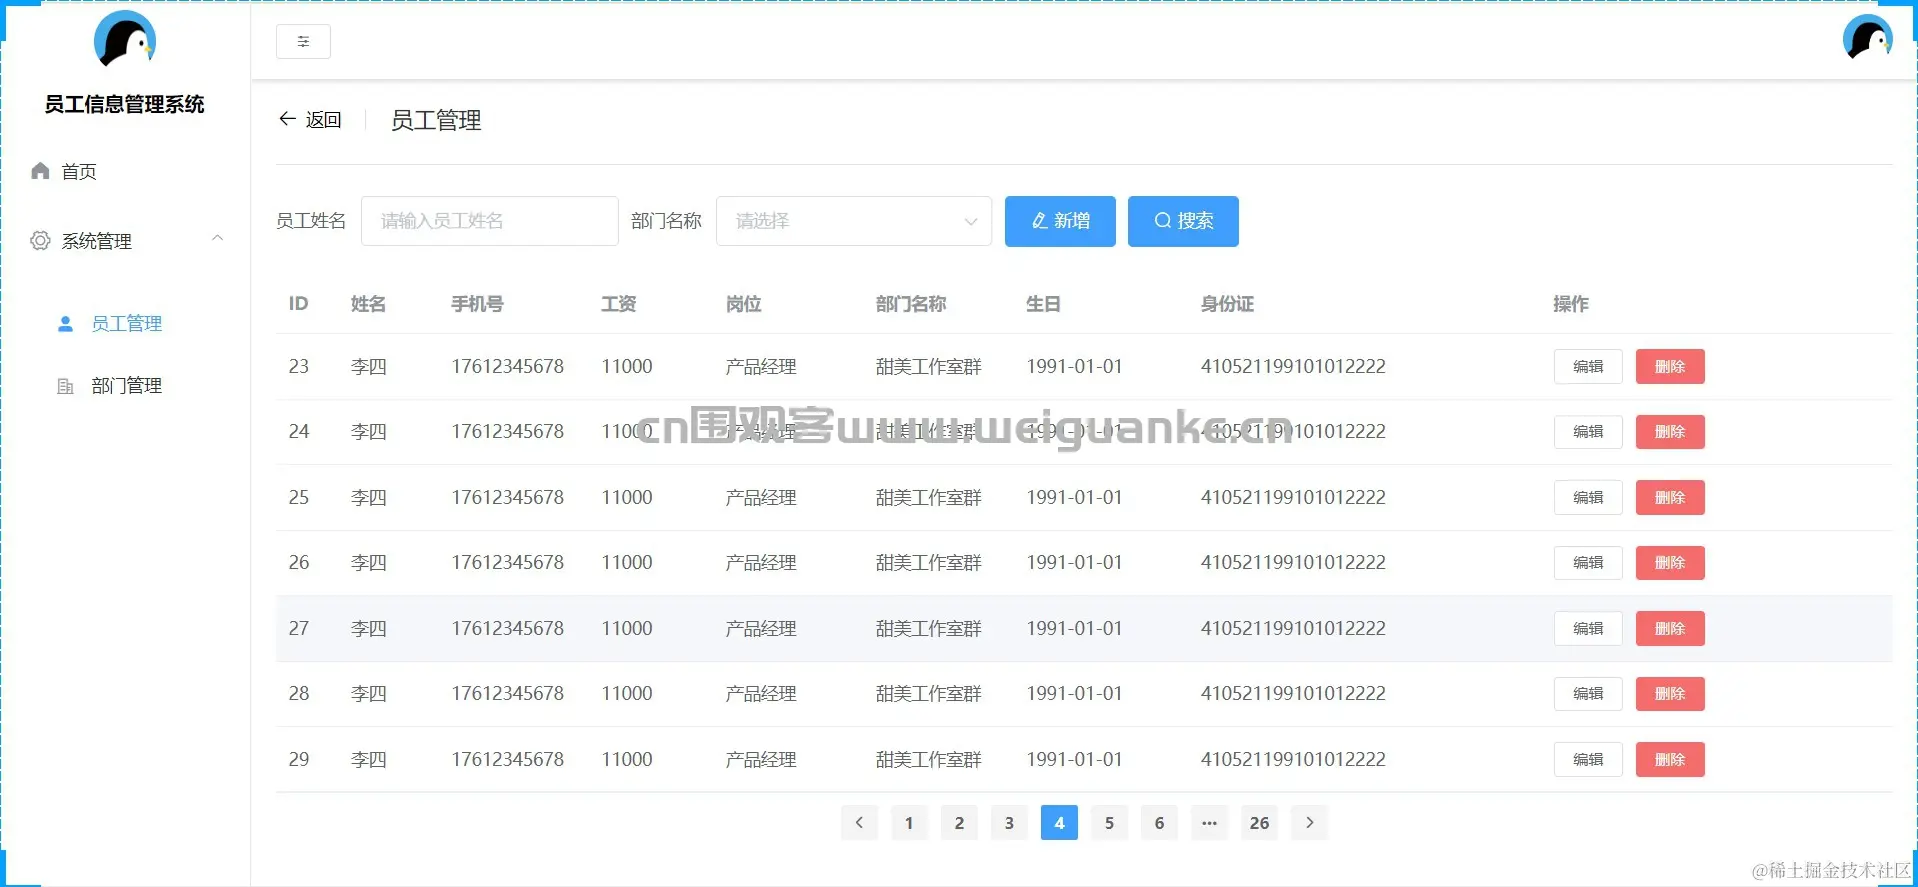The image size is (1918, 887).
Task: Click the penguin logo above system title
Action: (x=125, y=40)
